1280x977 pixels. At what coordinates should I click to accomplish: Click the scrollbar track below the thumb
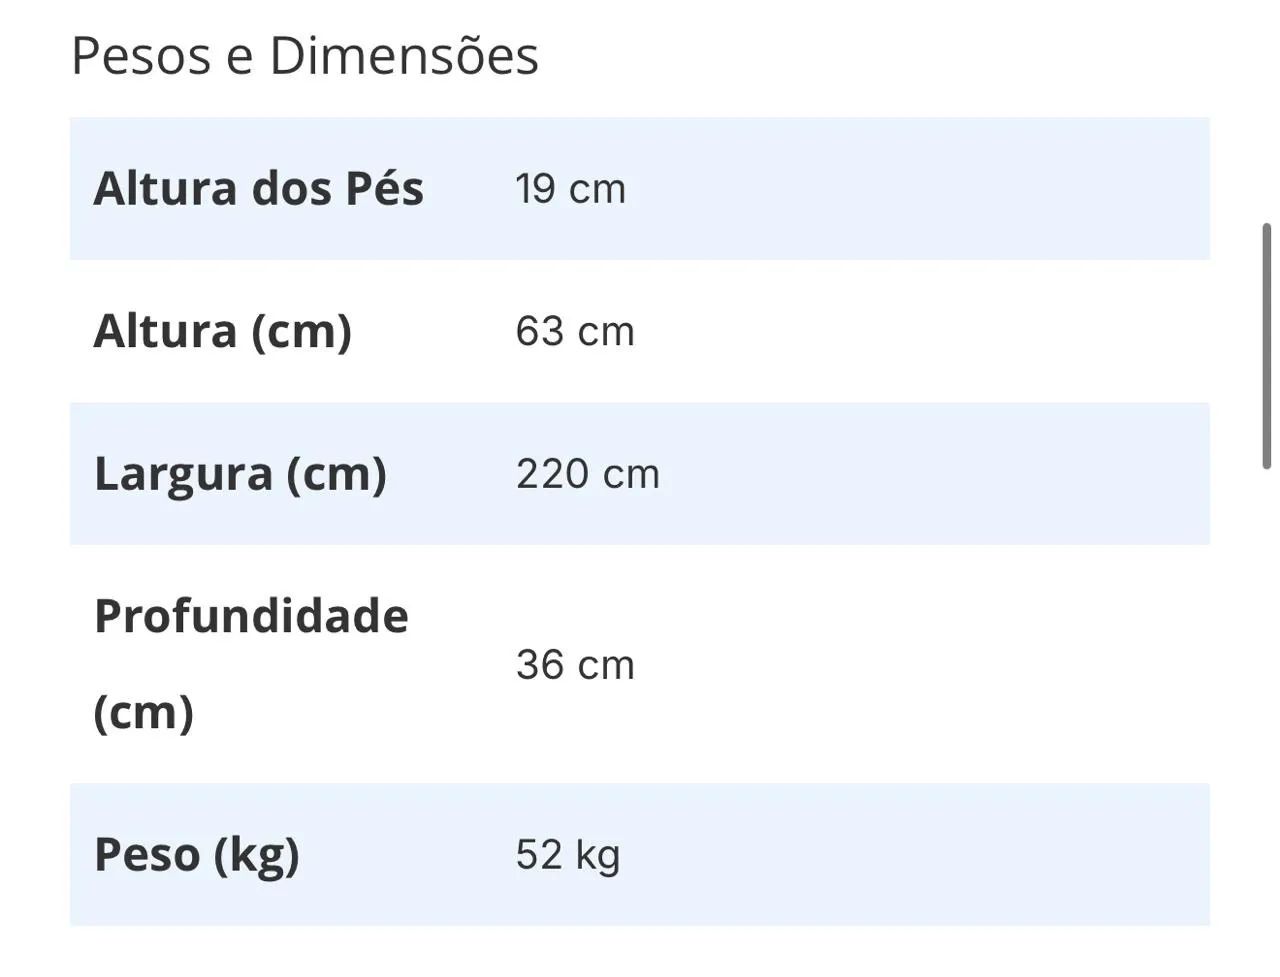click(x=1266, y=700)
